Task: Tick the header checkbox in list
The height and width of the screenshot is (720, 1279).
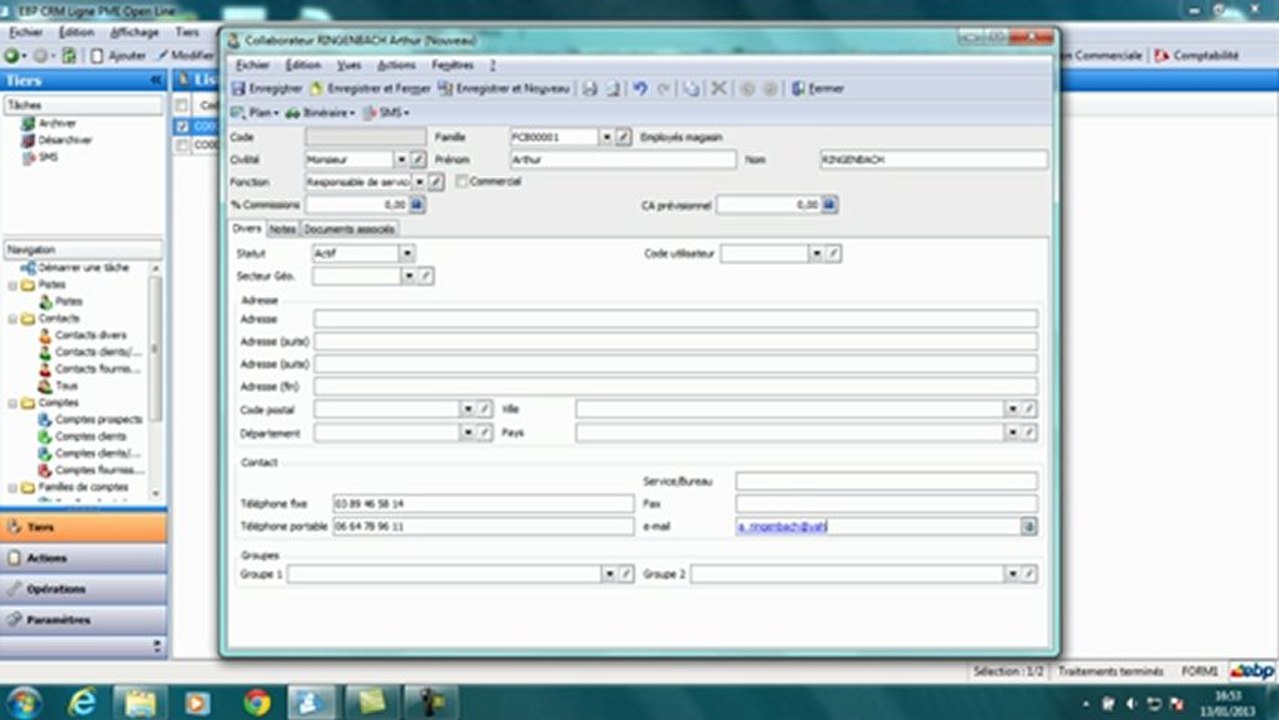Action: (182, 105)
